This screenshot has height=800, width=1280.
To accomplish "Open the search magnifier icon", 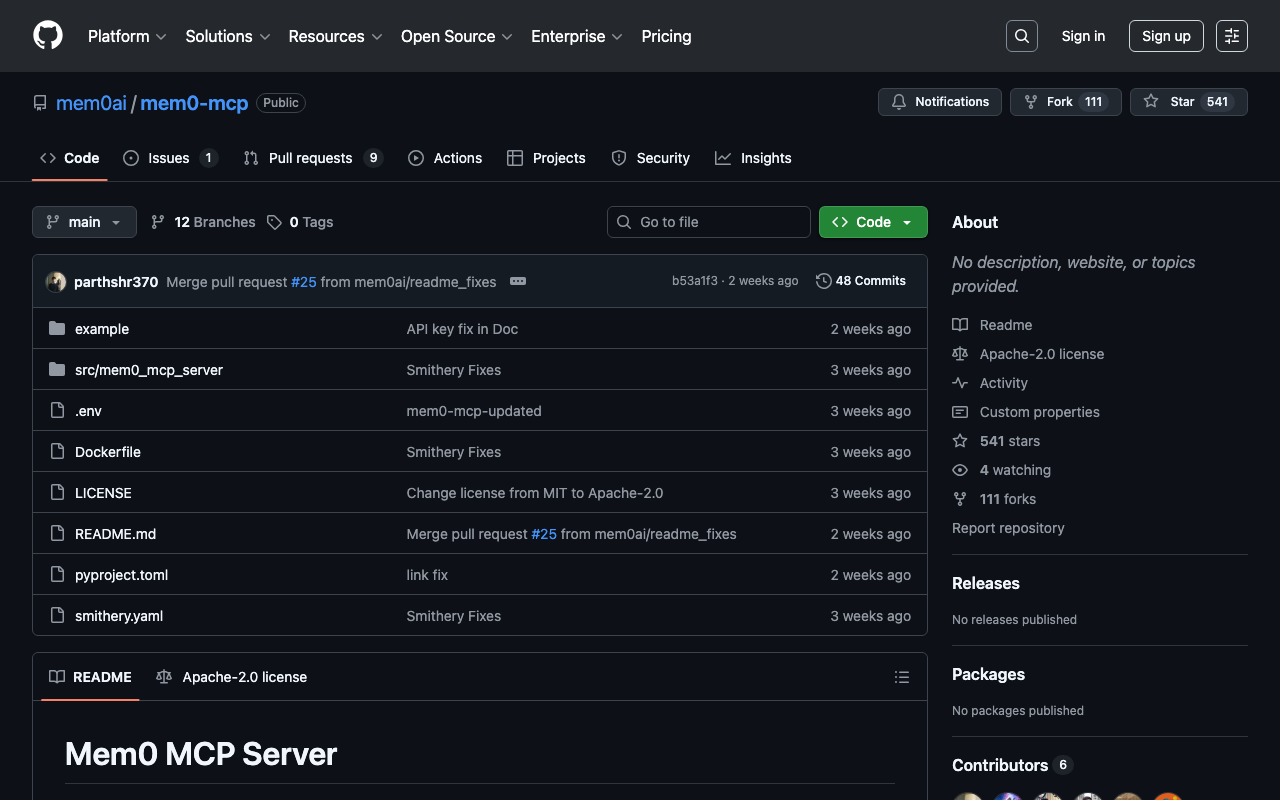I will pyautogui.click(x=1021, y=36).
